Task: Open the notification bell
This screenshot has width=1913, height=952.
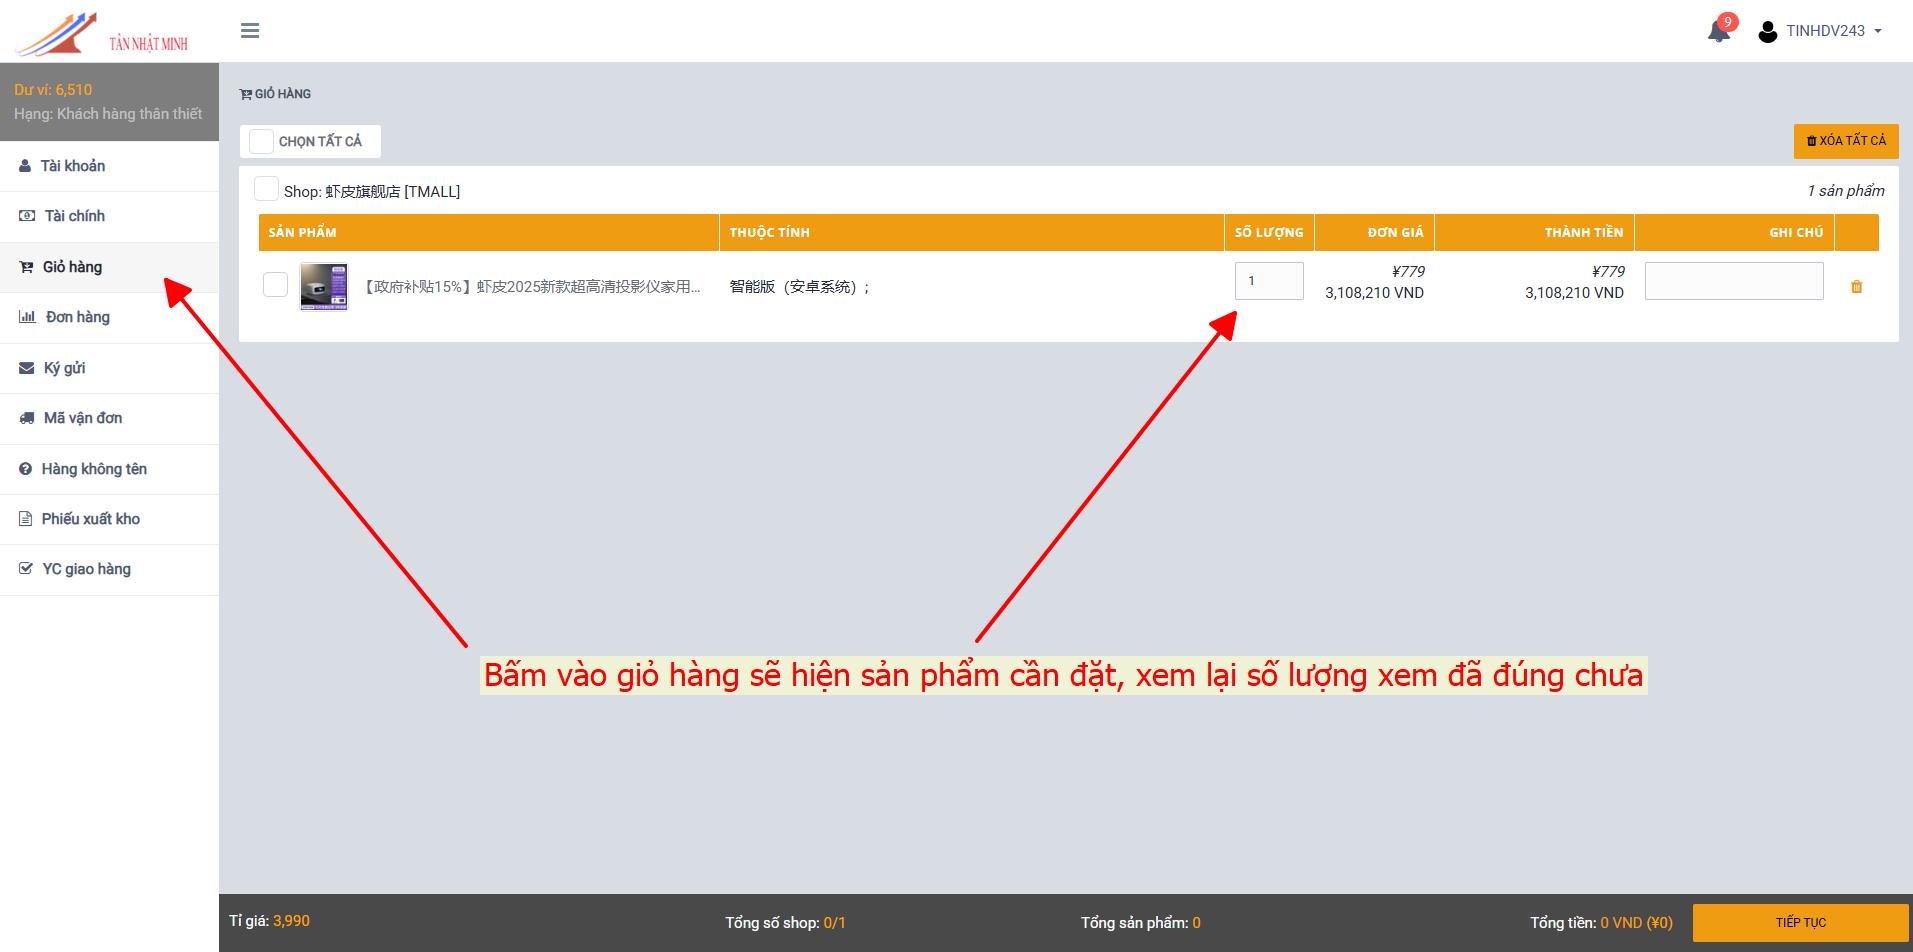Action: tap(1718, 31)
